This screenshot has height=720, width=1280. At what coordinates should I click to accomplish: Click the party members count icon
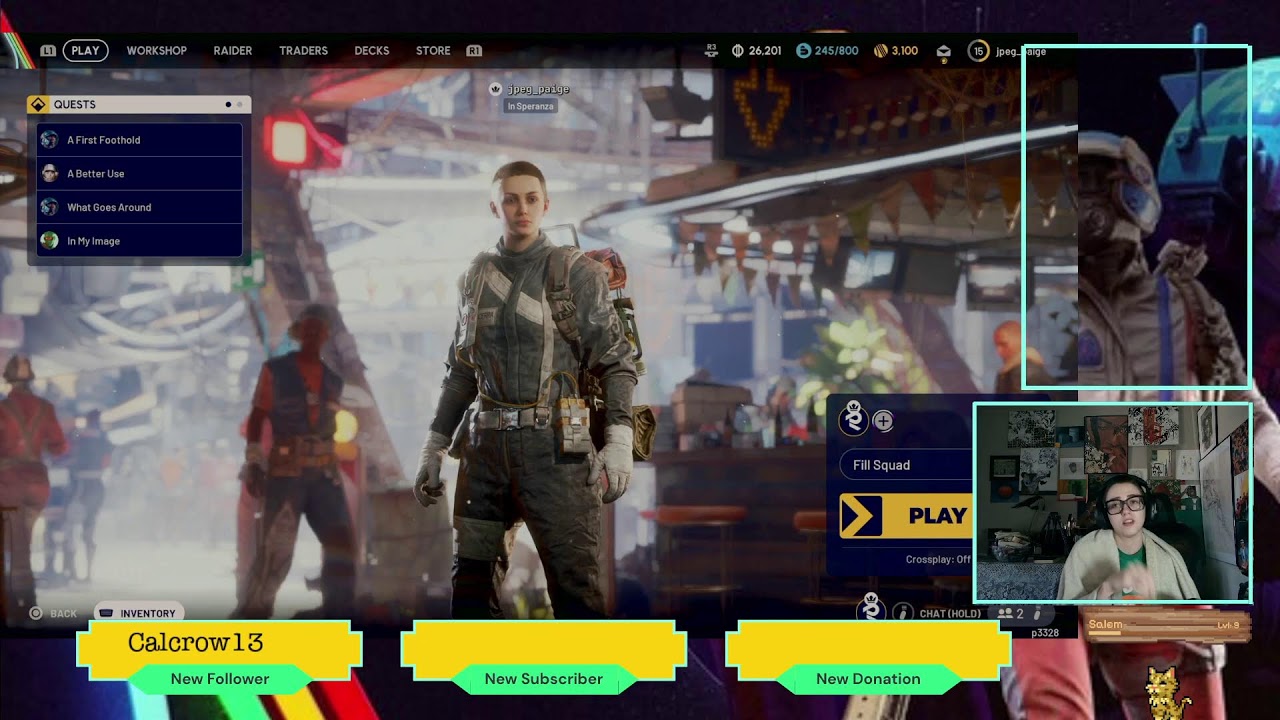(x=1010, y=613)
